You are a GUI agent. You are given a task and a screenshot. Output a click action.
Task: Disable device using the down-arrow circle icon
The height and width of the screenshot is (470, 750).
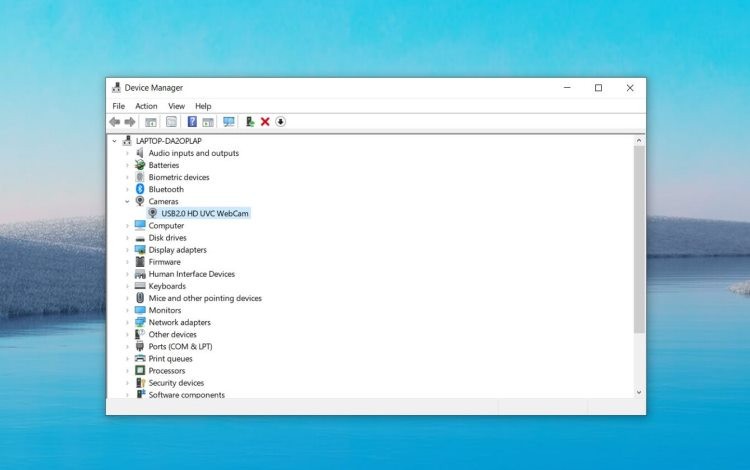click(280, 122)
